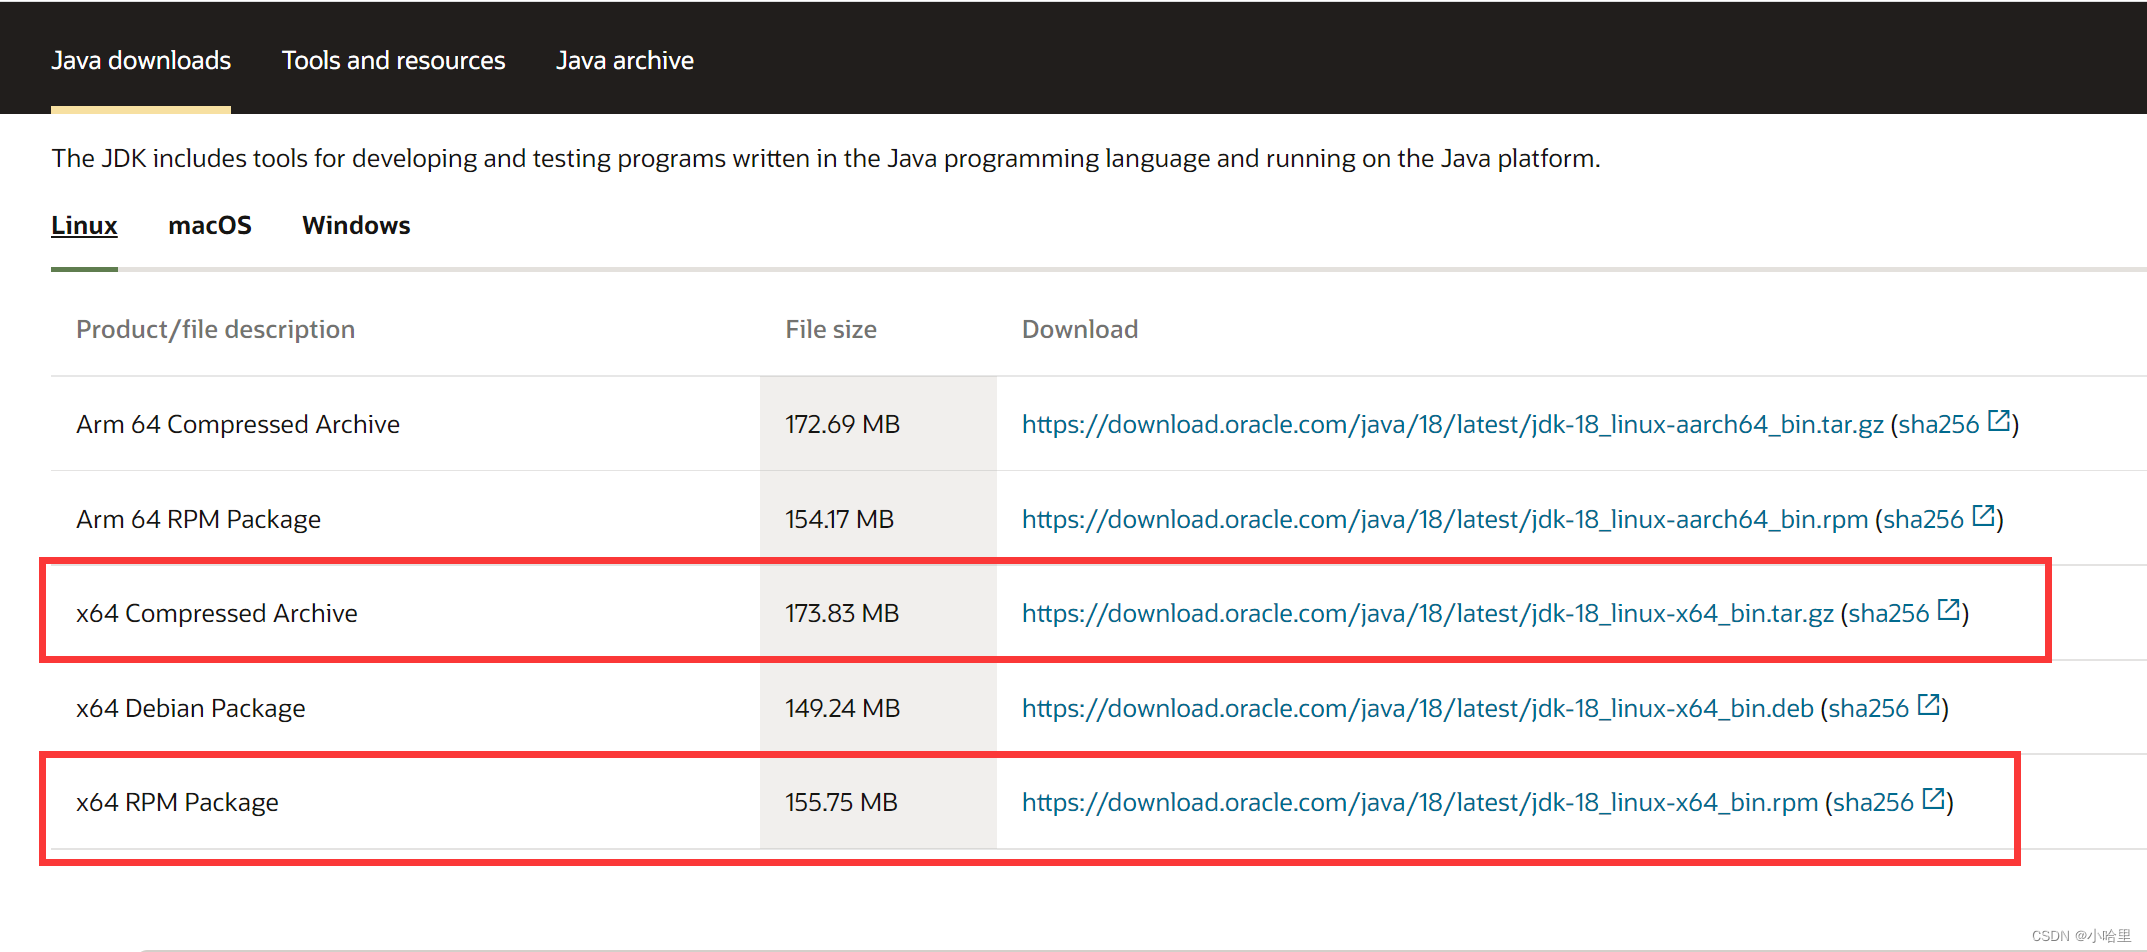Select the Linux platform tab
The image size is (2147, 952).
click(84, 225)
